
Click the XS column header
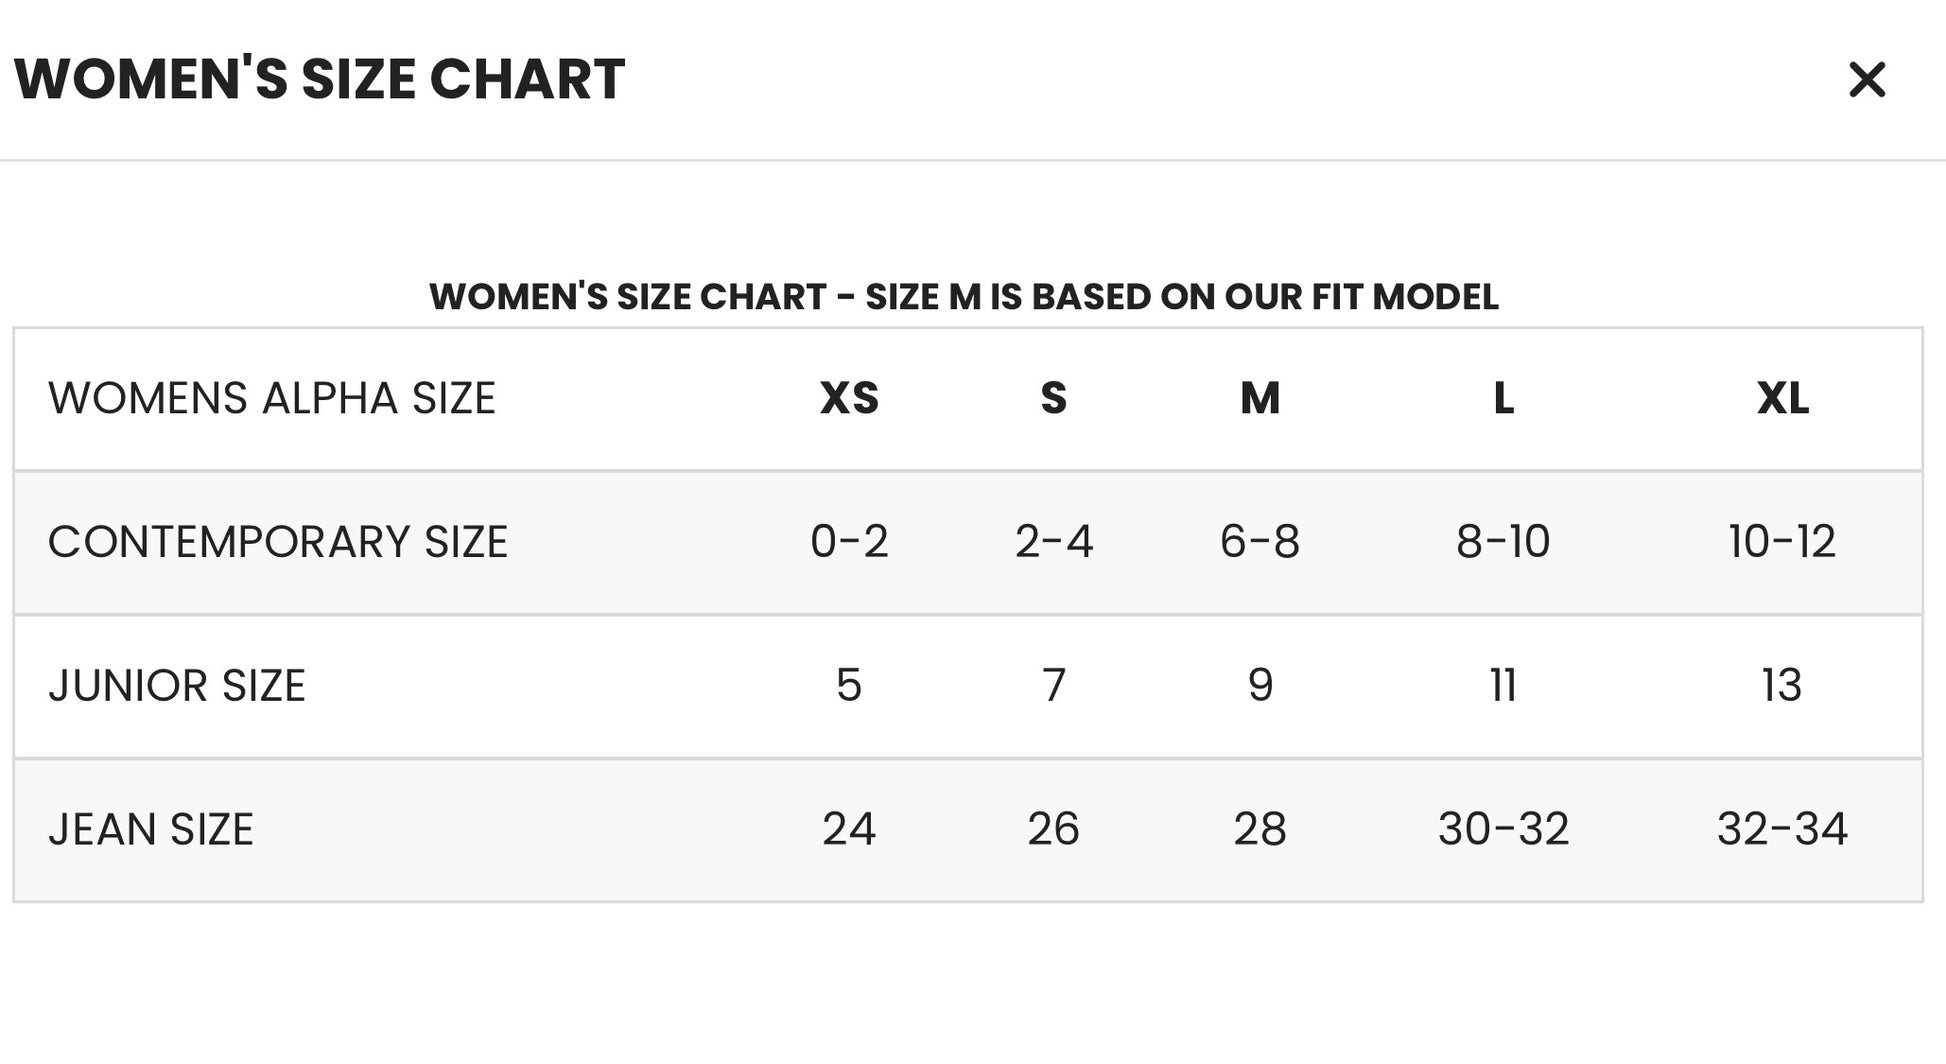[849, 398]
